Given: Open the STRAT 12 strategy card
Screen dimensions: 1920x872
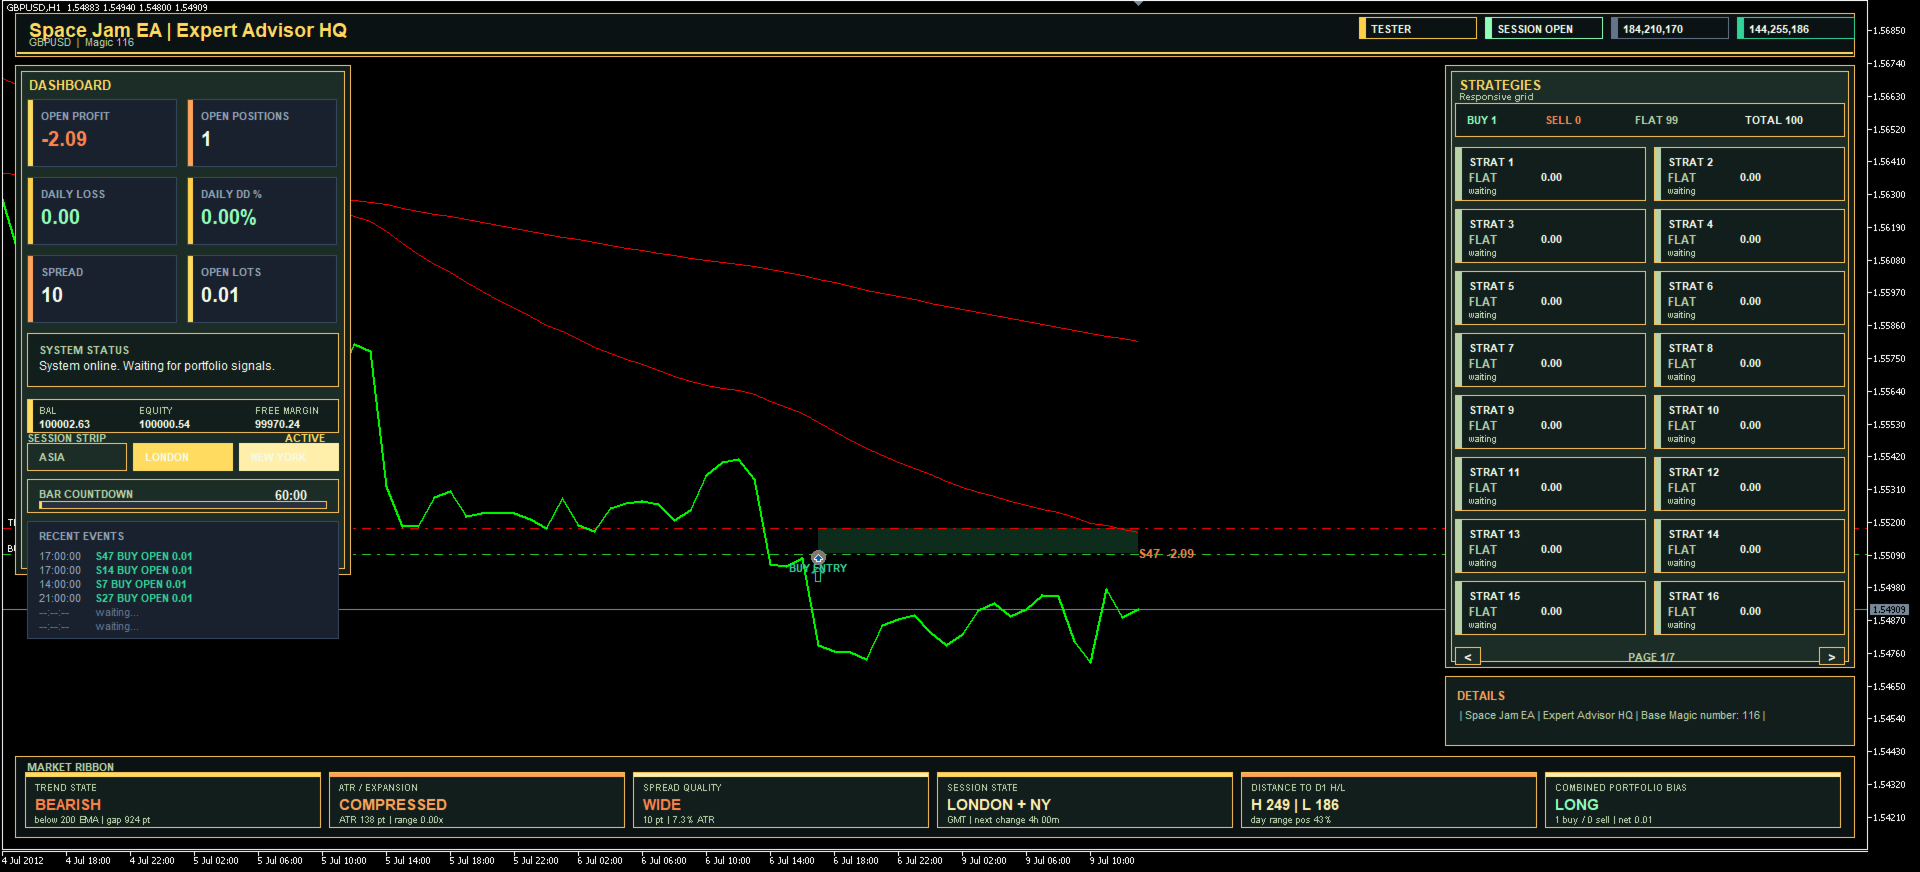Looking at the screenshot, I should (x=1750, y=485).
